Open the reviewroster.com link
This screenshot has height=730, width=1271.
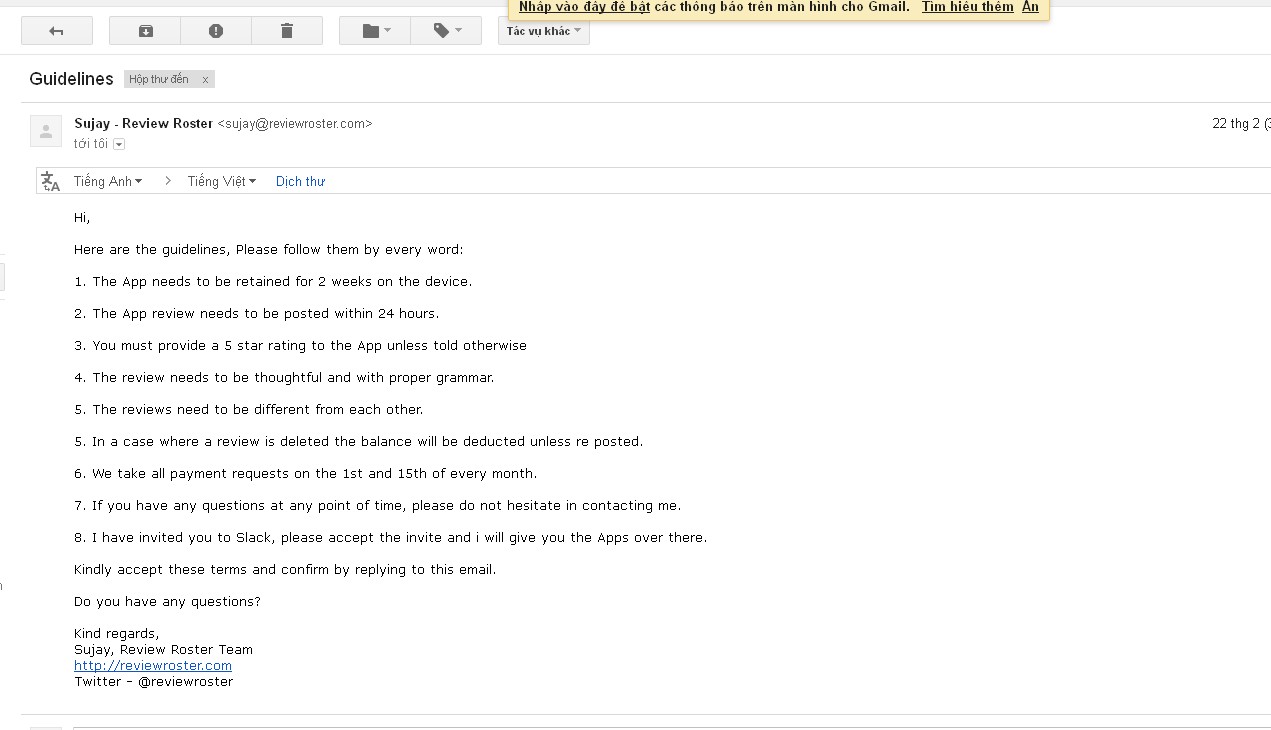pos(153,665)
